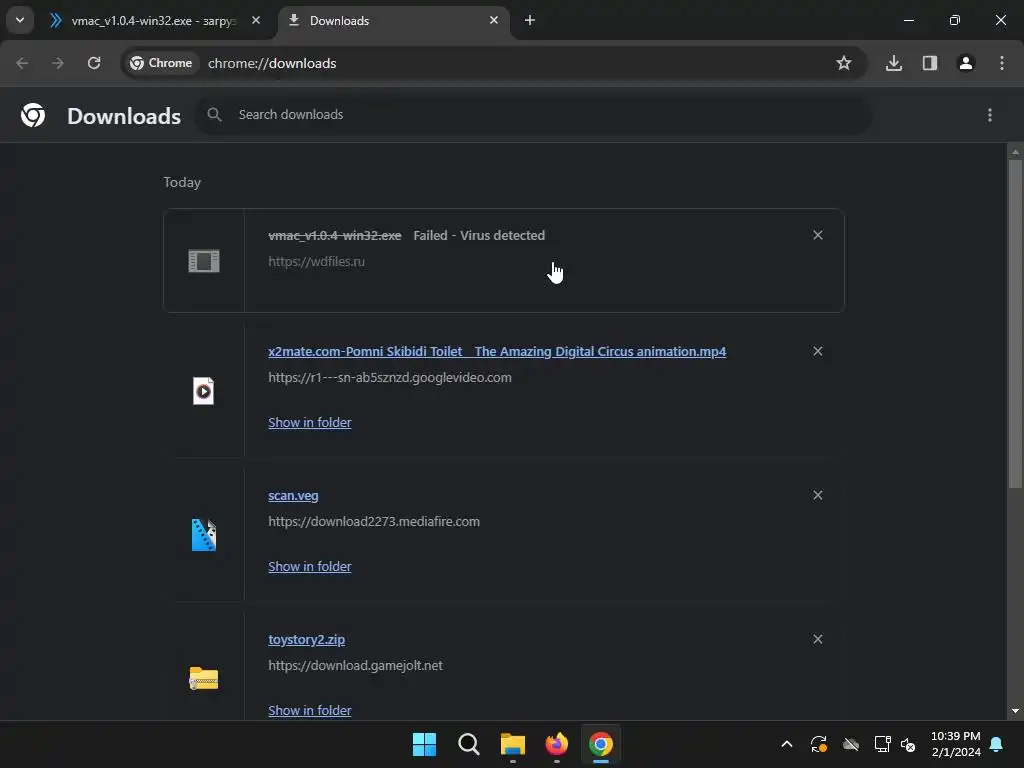Click the network status tray icon
1024x768 pixels.
point(882,744)
